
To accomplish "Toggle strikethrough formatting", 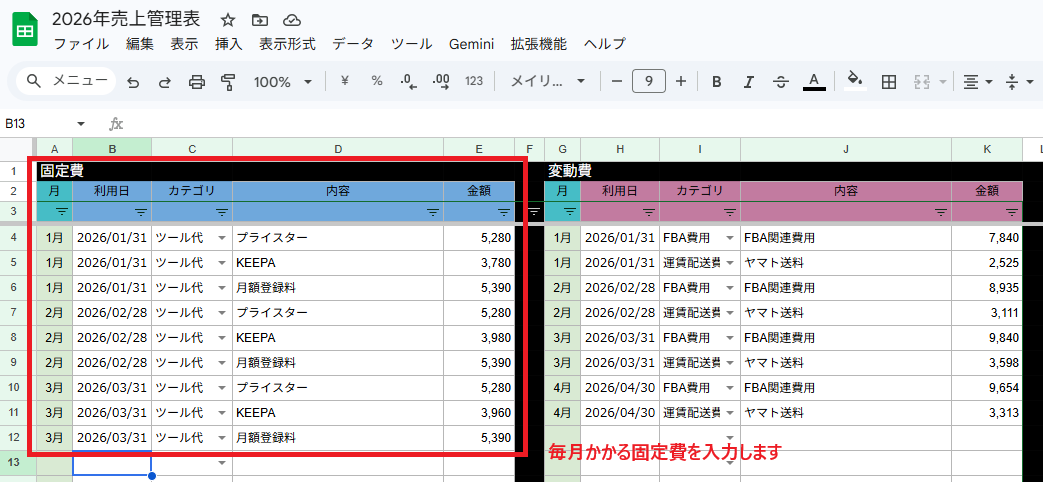I will [x=781, y=82].
